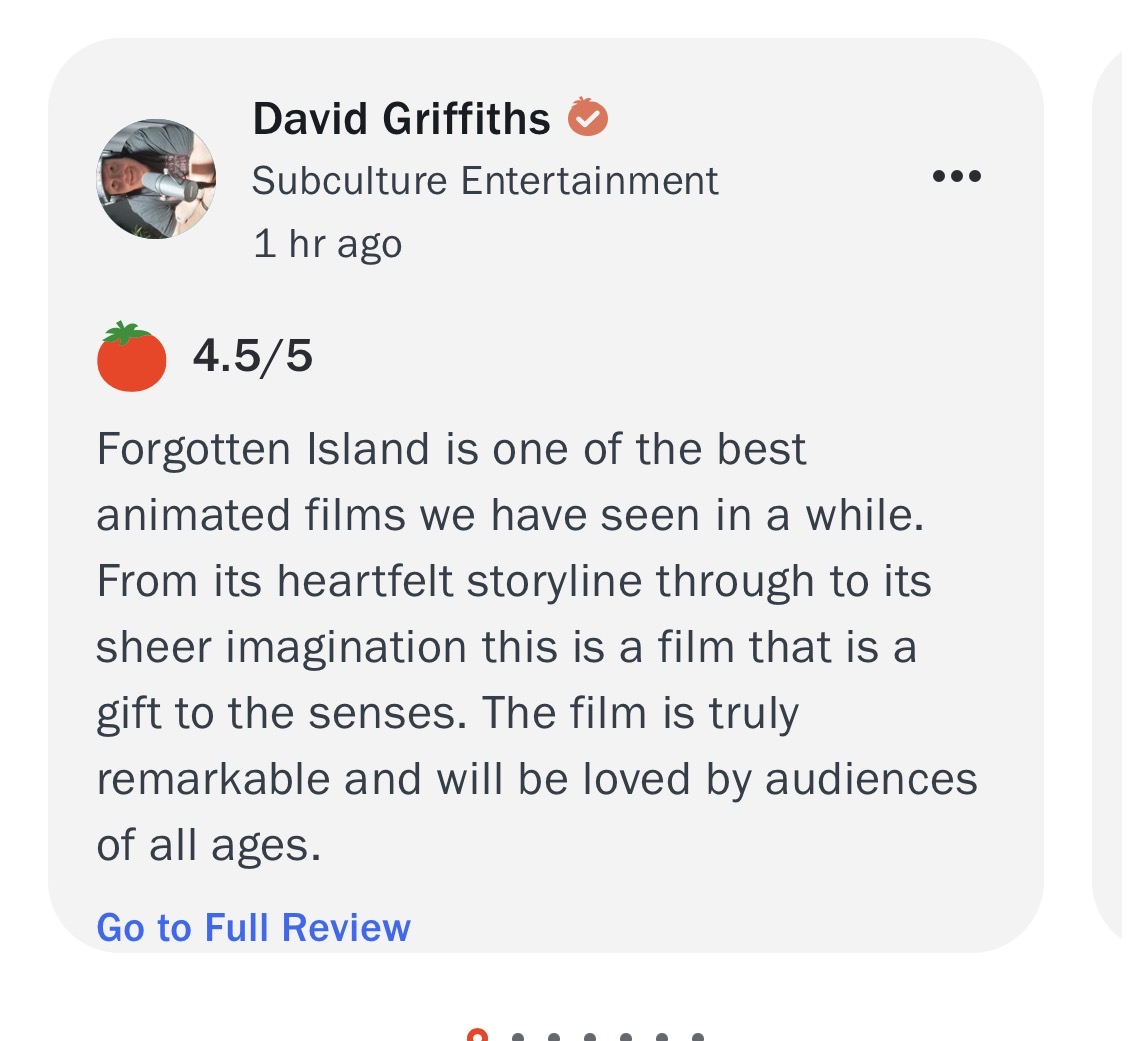This screenshot has height=1041, width=1143.
Task: Click the verified critic checkmark badge
Action: click(x=588, y=117)
